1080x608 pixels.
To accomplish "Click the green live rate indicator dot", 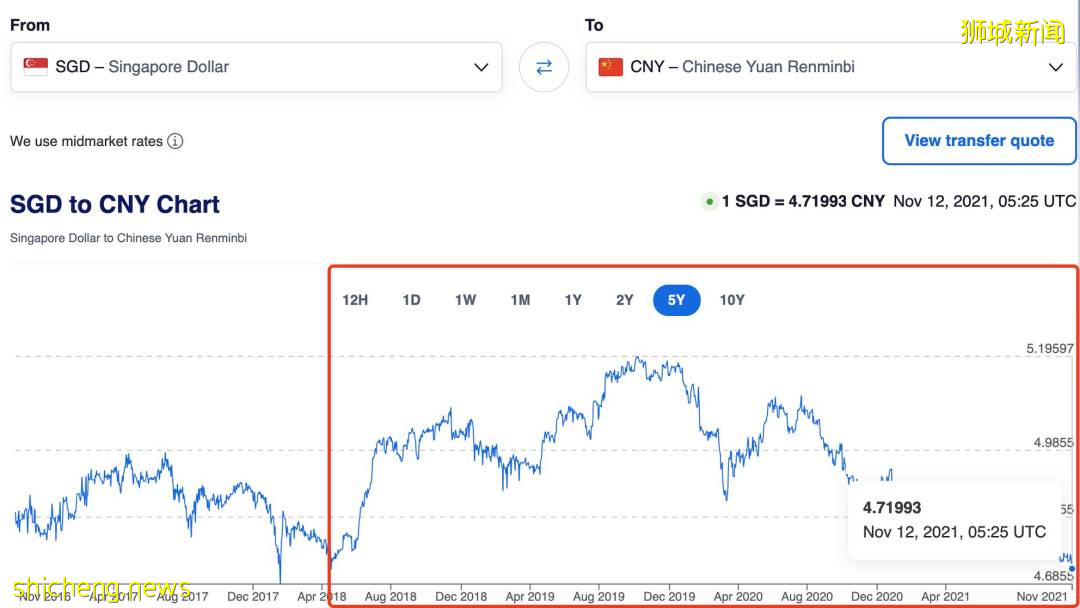I will [710, 202].
